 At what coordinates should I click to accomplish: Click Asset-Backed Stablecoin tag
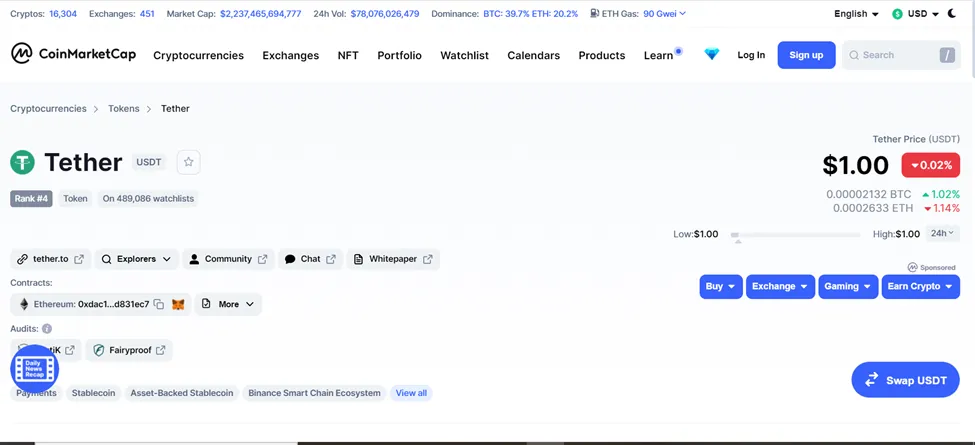click(182, 393)
